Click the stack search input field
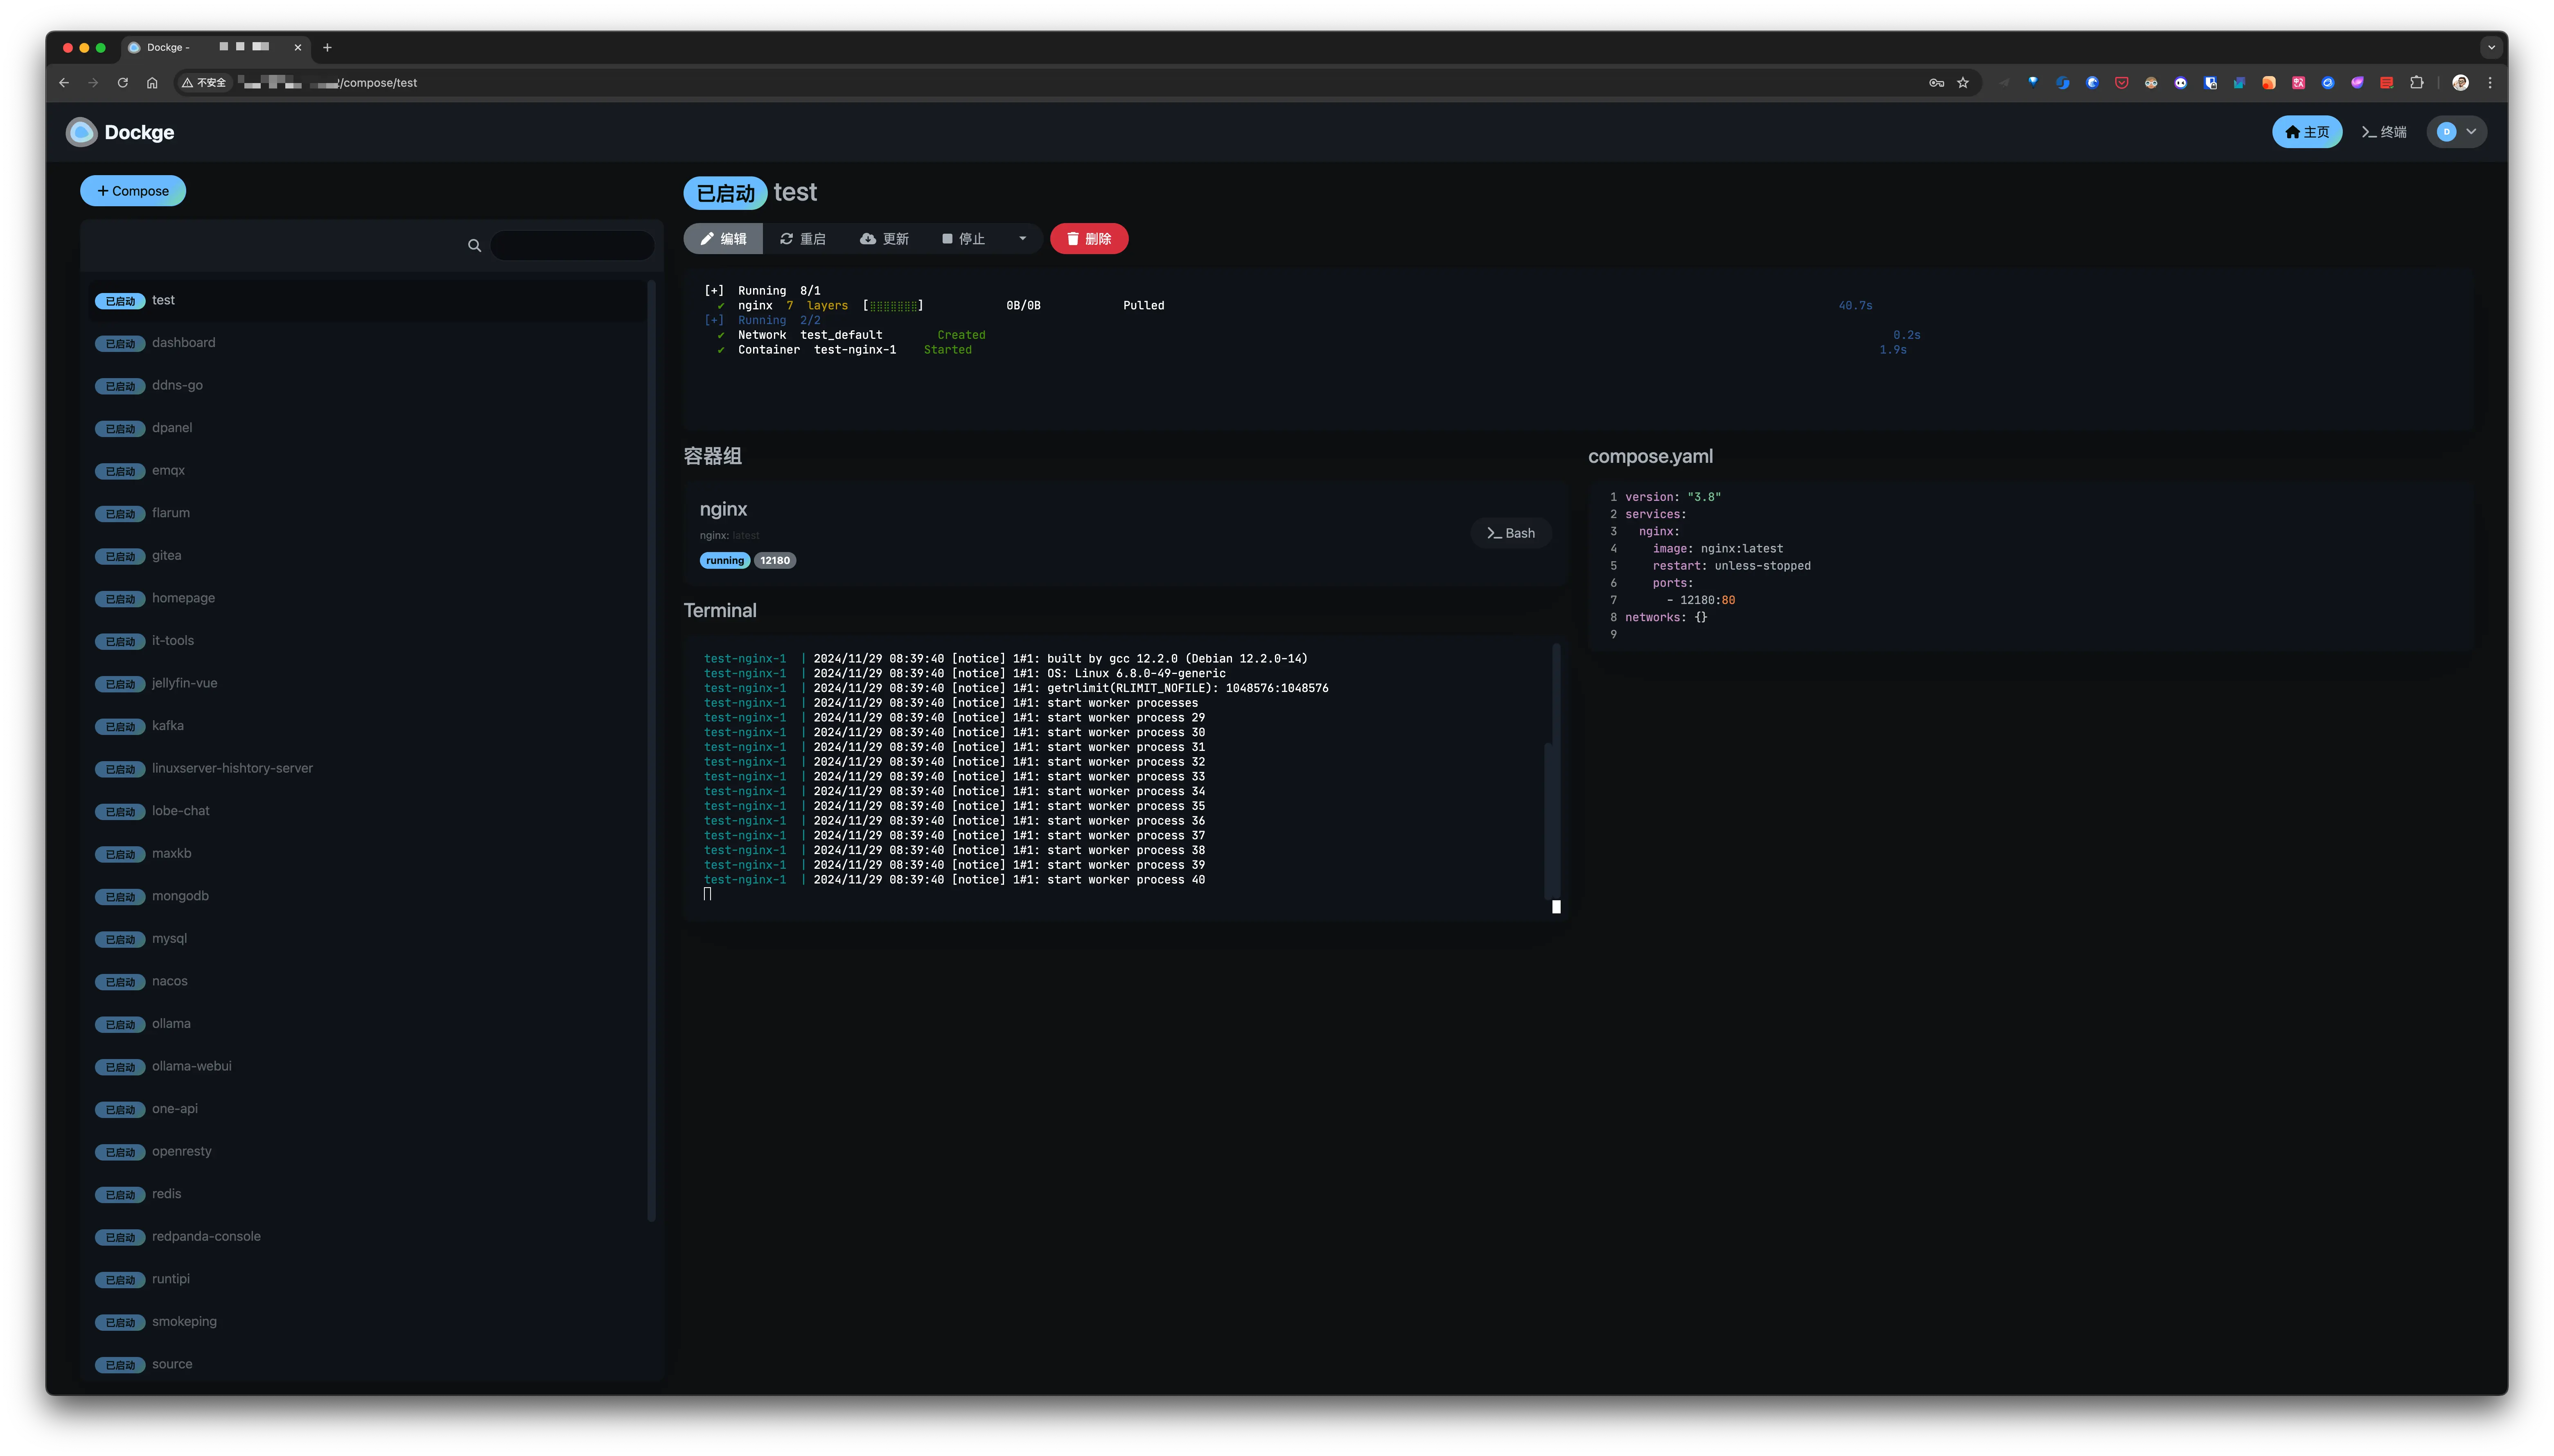Image resolution: width=2554 pixels, height=1456 pixels. 572,246
